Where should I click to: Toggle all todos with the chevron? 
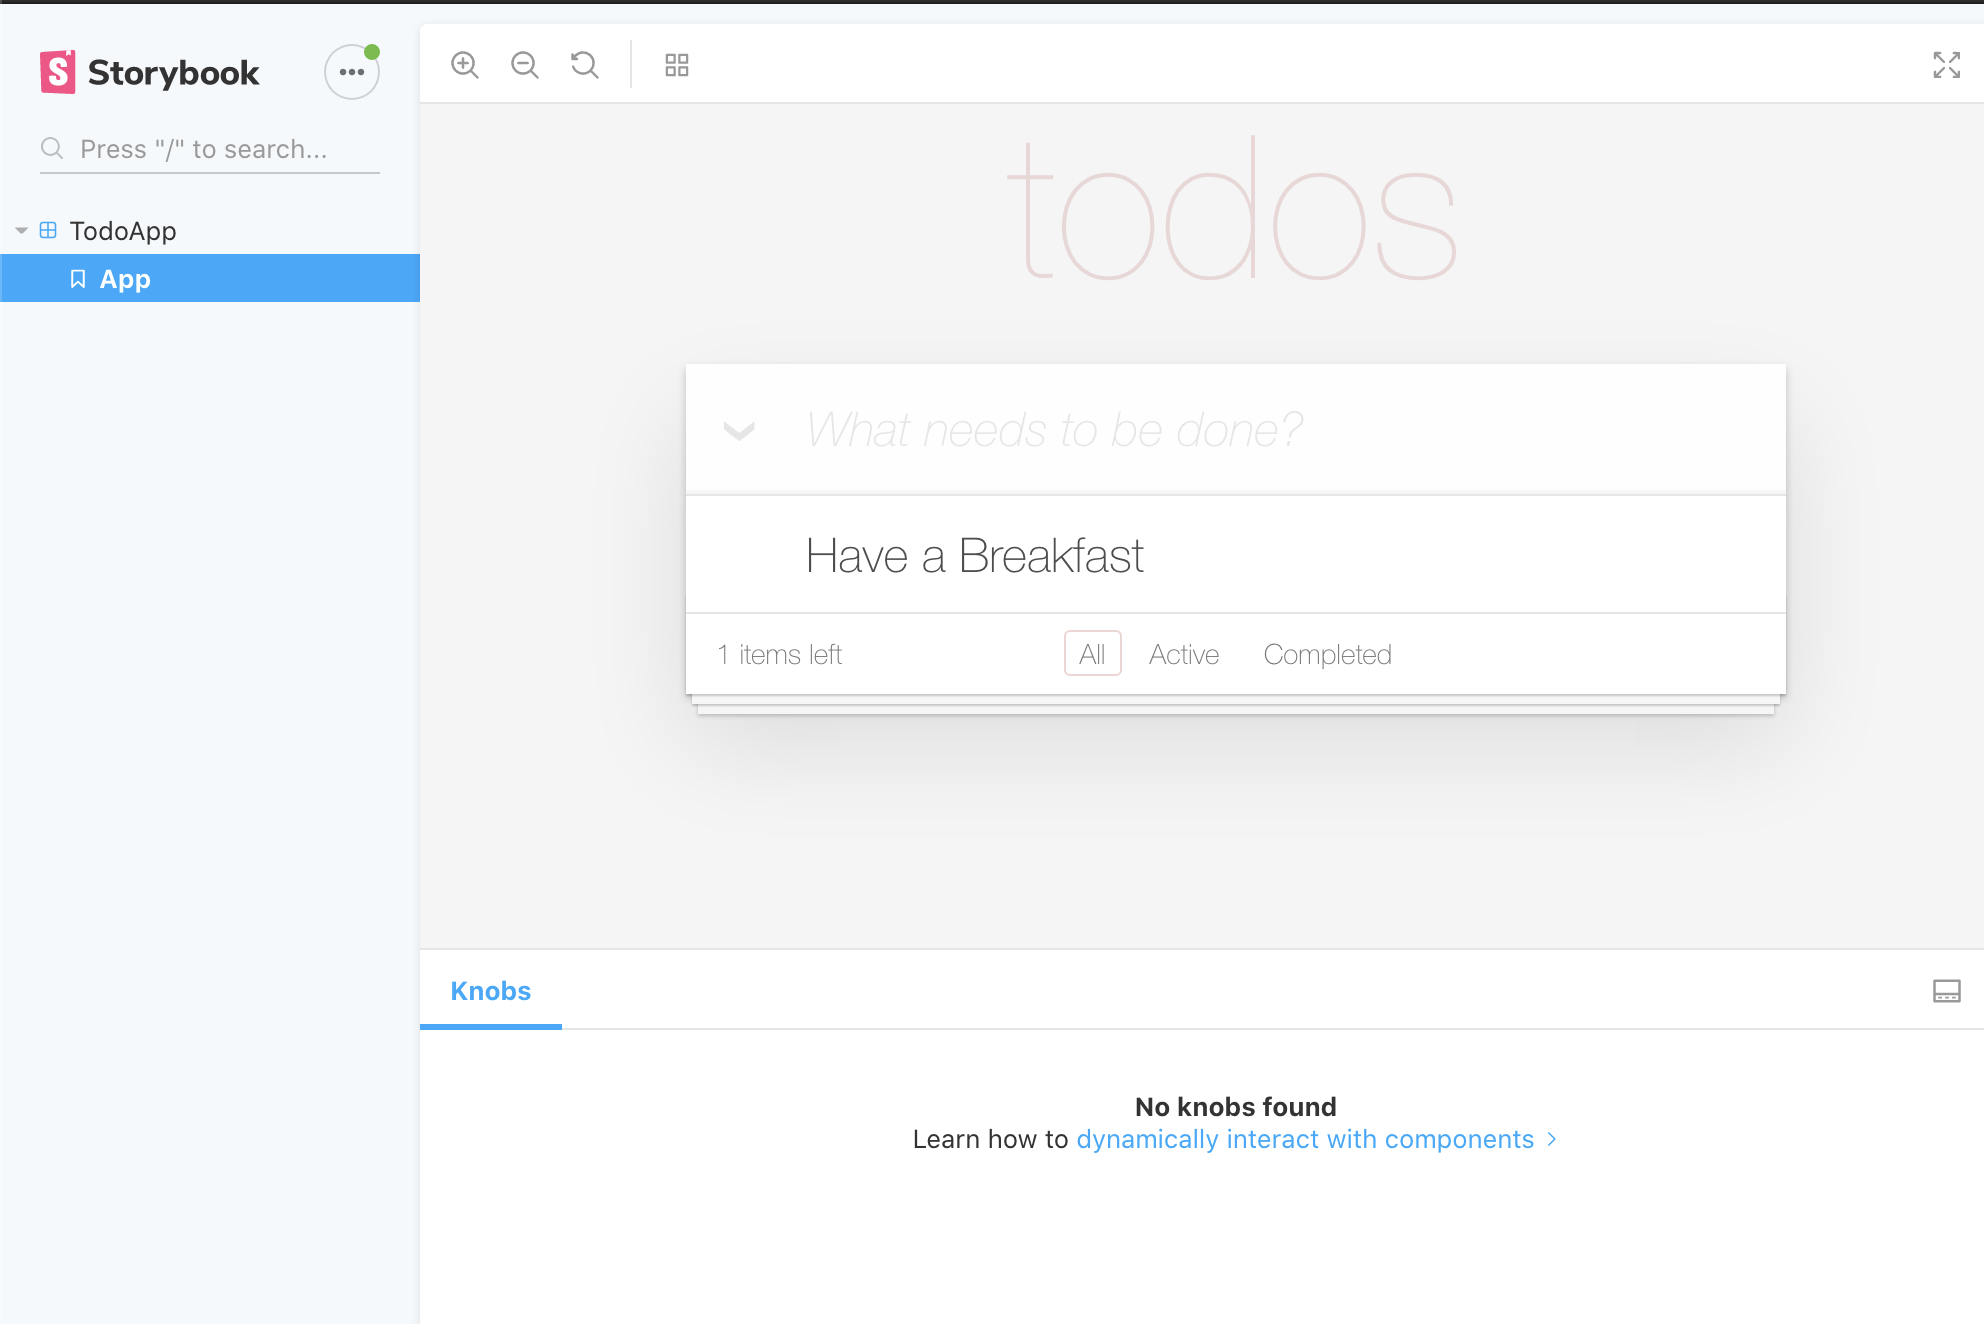739,431
